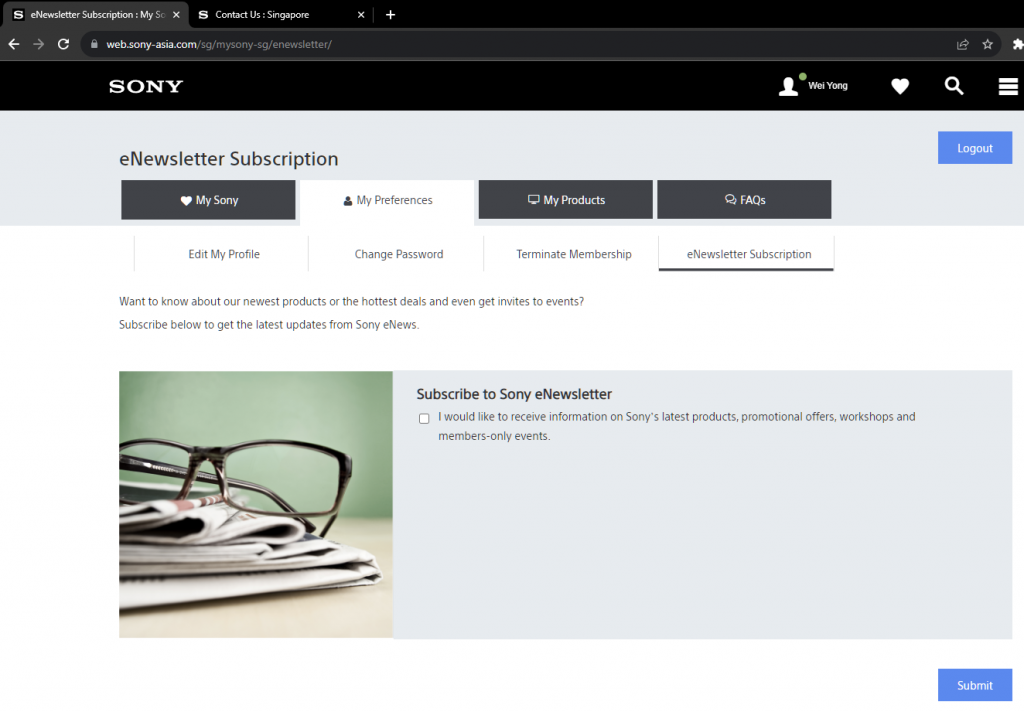This screenshot has width=1024, height=712.
Task: Click the eNewsletter Subscription page title
Action: 229,159
